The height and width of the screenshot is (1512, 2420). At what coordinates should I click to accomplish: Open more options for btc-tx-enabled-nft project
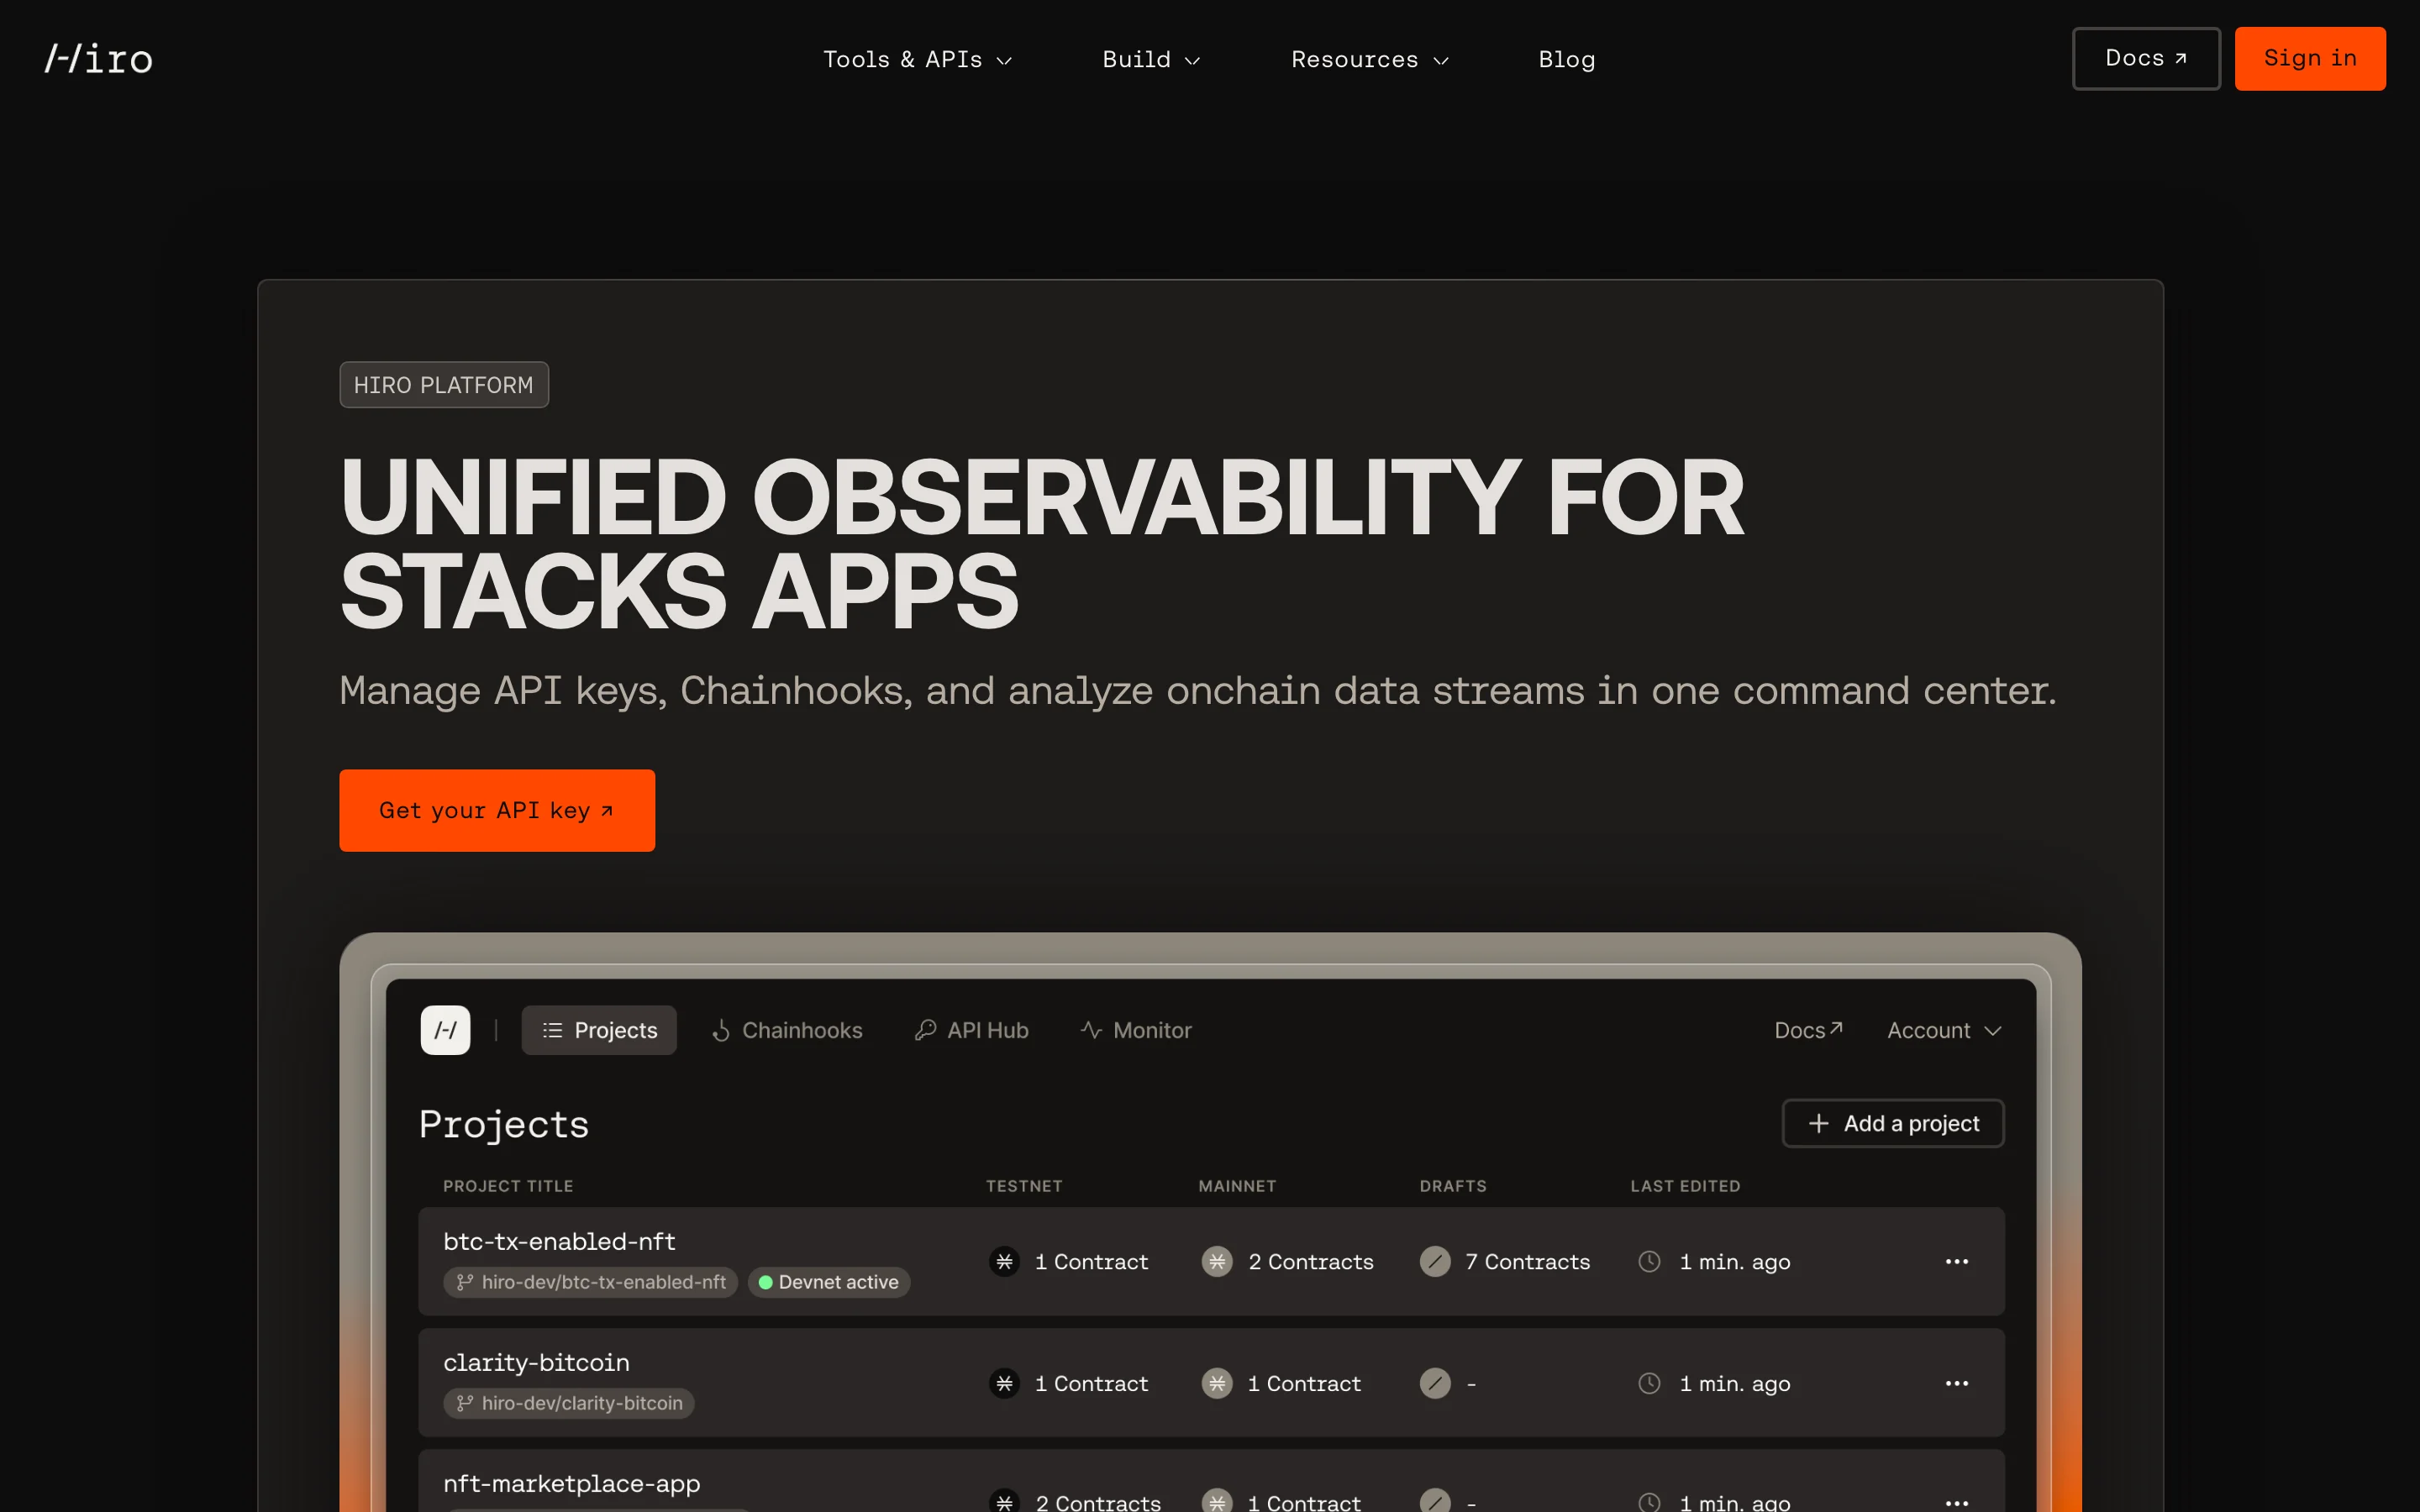[1956, 1262]
